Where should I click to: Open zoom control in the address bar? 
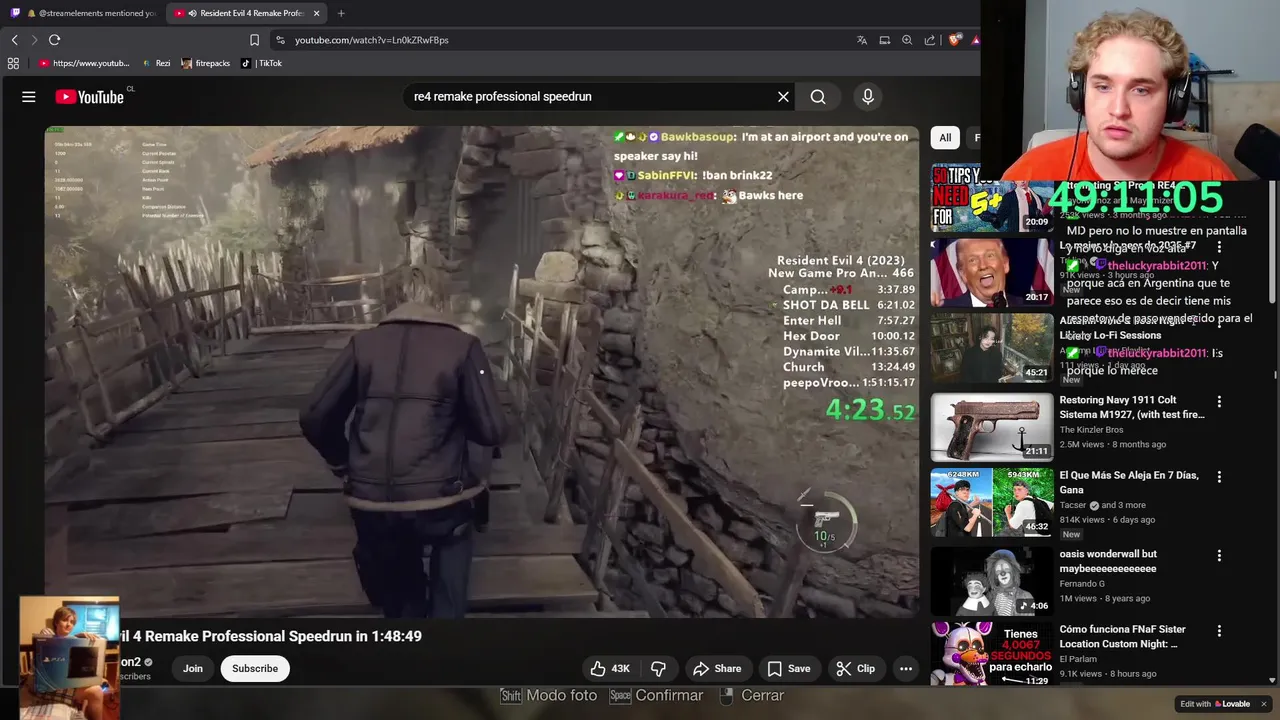tap(907, 40)
